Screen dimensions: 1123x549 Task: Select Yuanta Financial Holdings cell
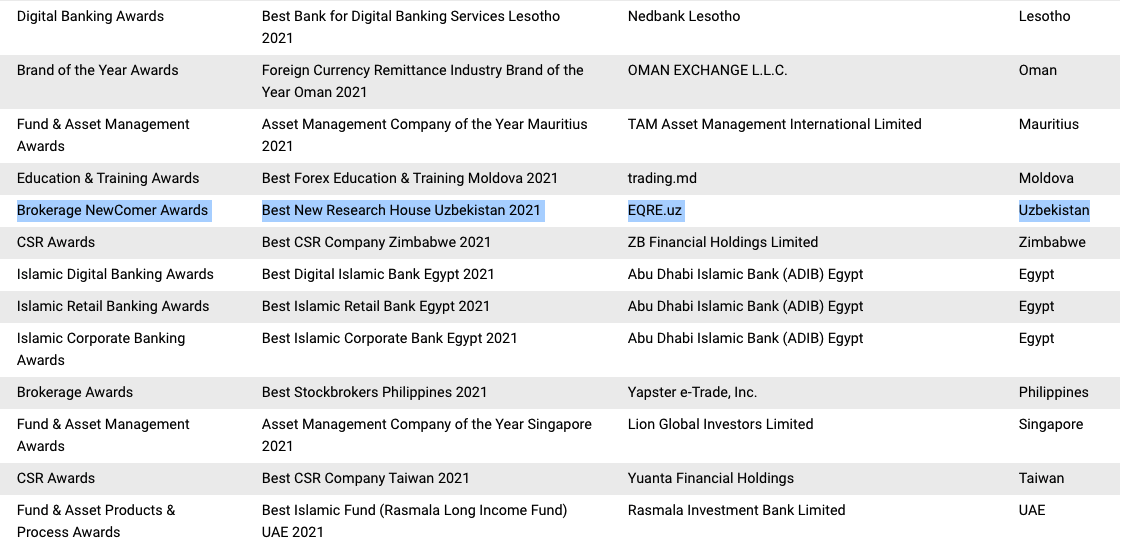pos(710,478)
